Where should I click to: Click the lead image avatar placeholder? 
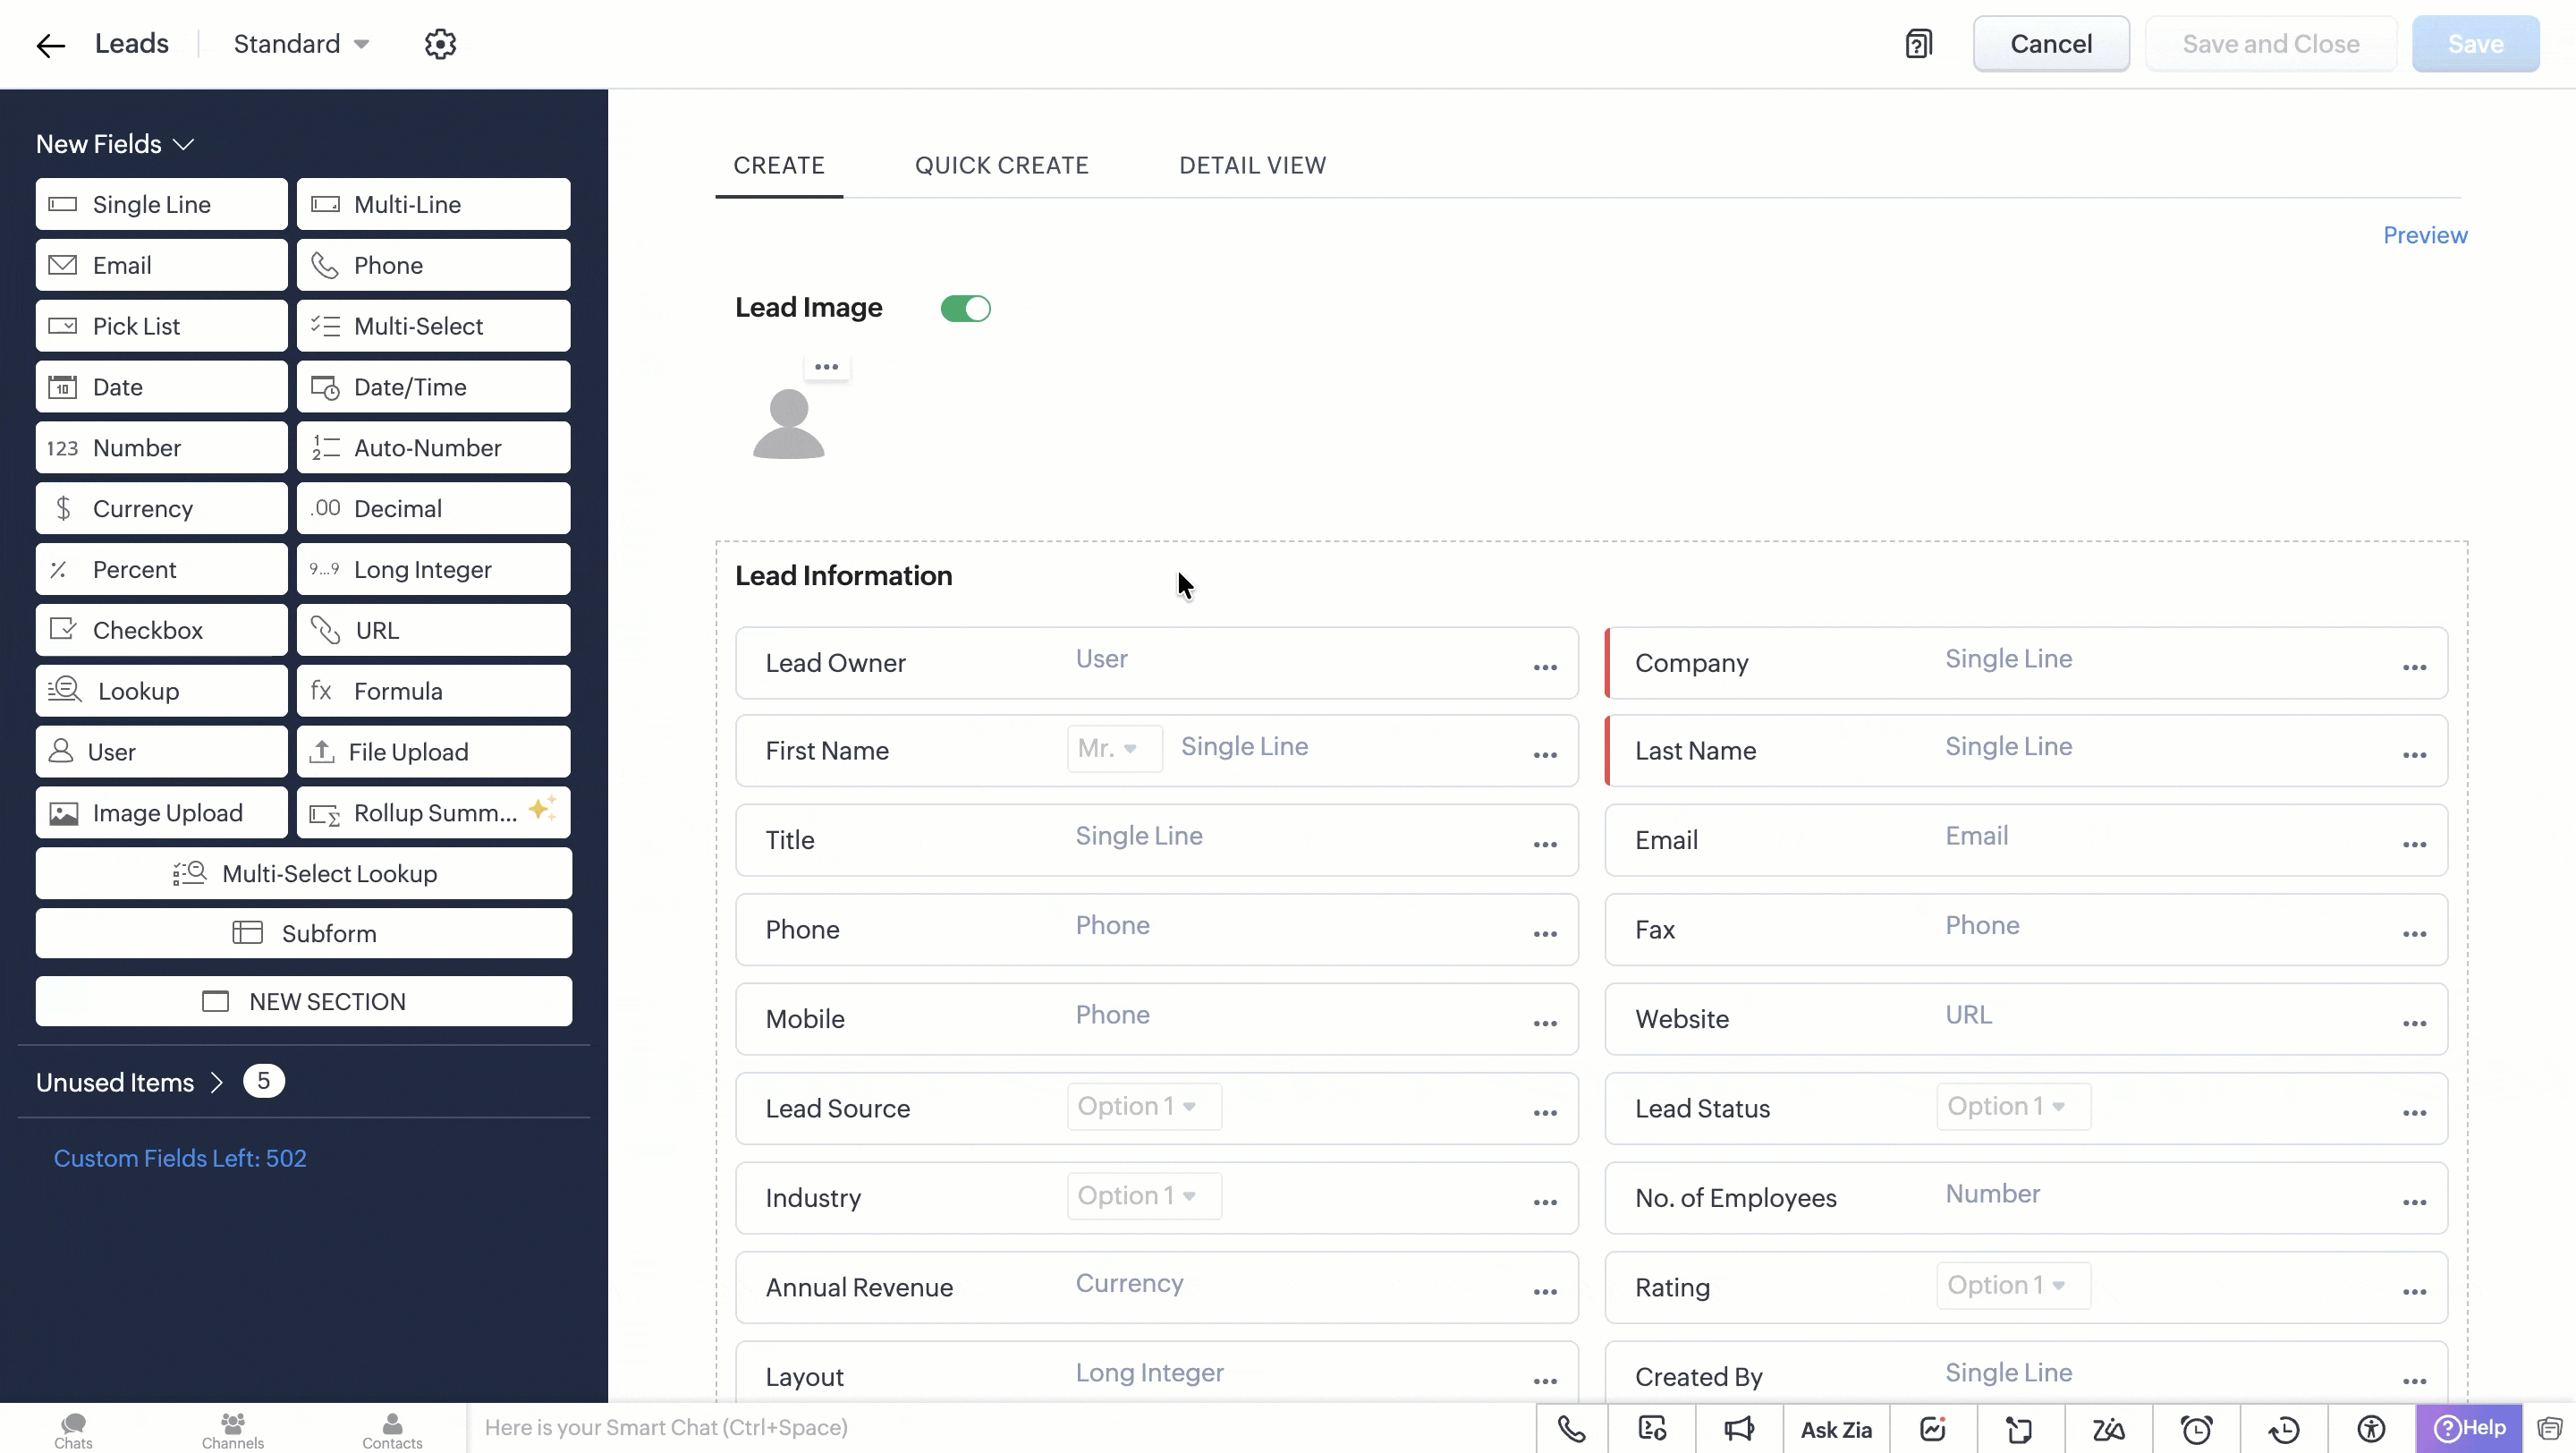click(x=788, y=424)
